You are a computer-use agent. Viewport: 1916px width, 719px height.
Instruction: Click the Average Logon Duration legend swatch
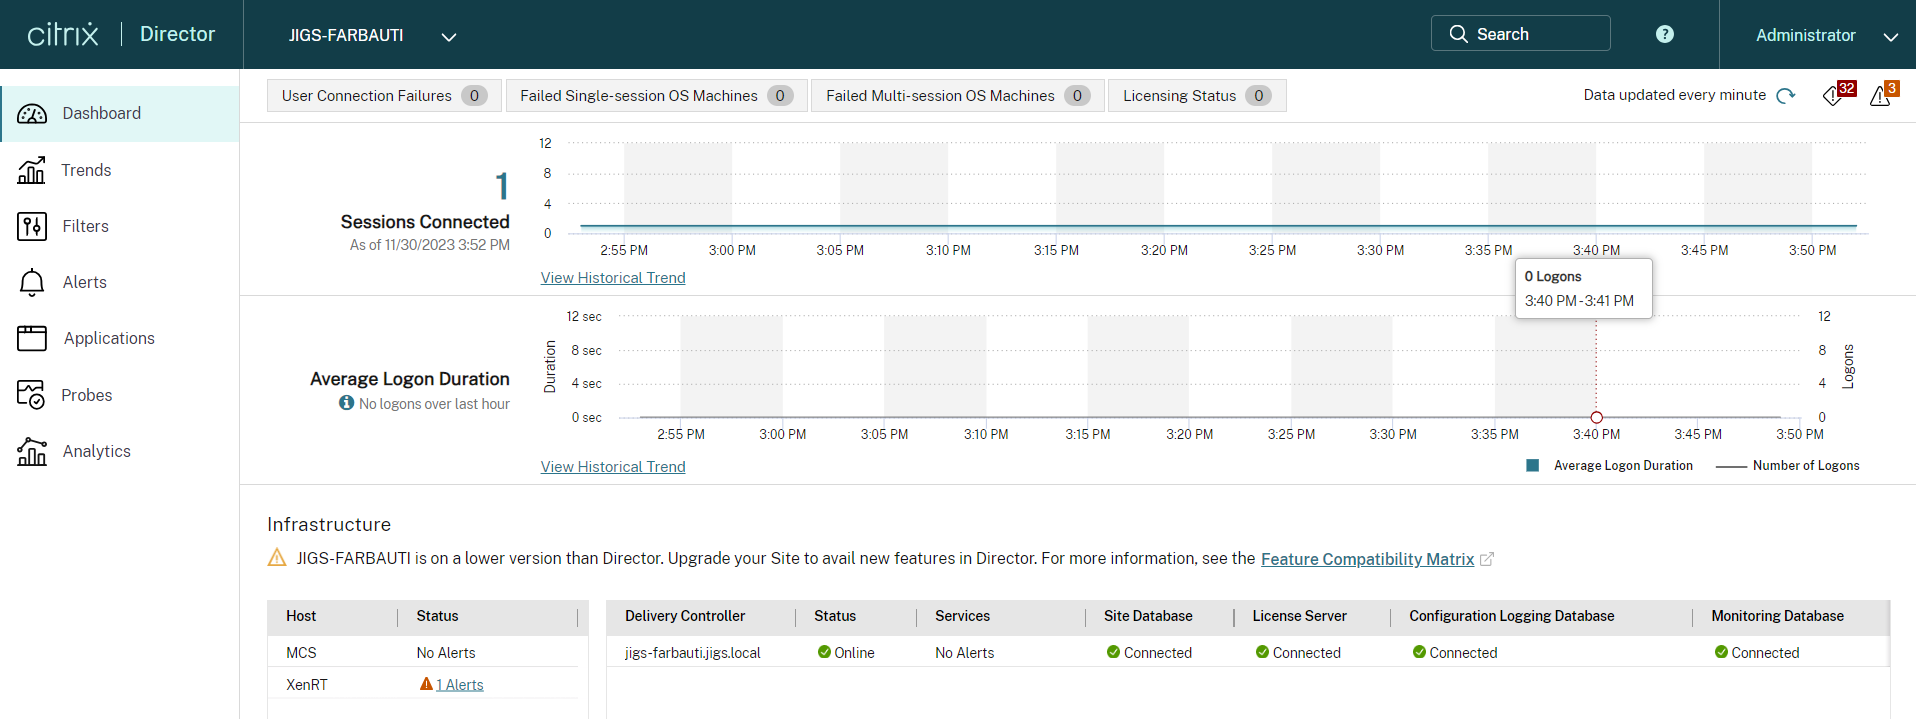[1532, 466]
